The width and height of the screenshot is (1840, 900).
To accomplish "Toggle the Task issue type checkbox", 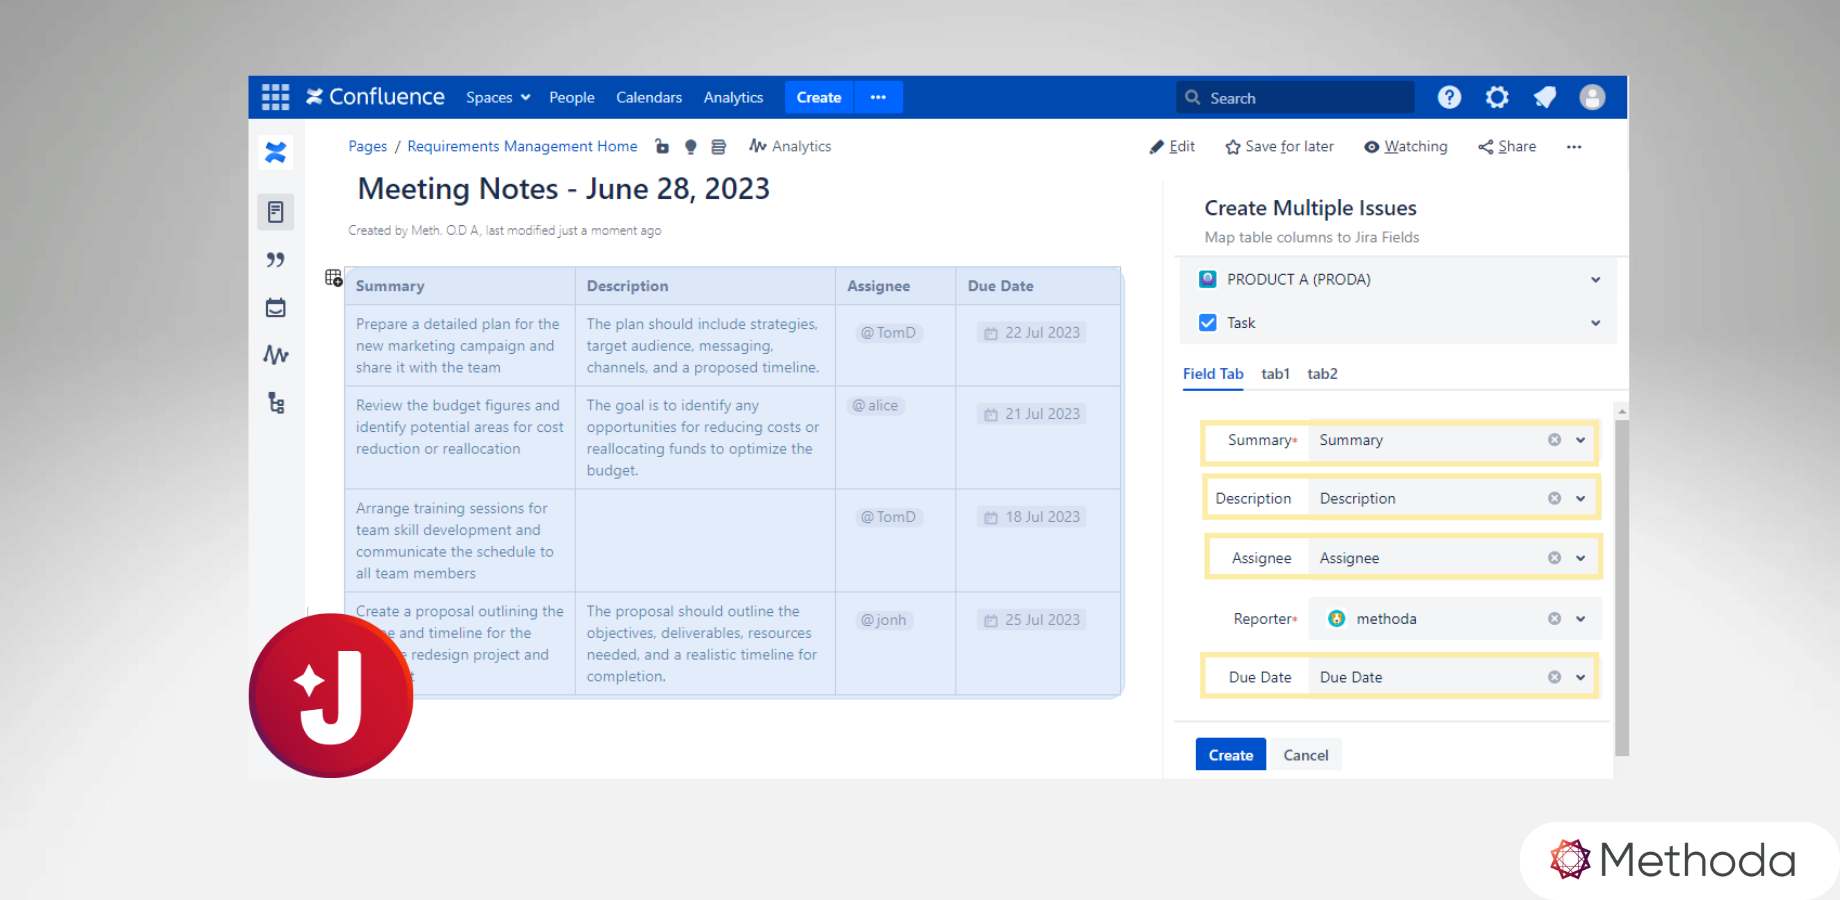I will (1208, 323).
